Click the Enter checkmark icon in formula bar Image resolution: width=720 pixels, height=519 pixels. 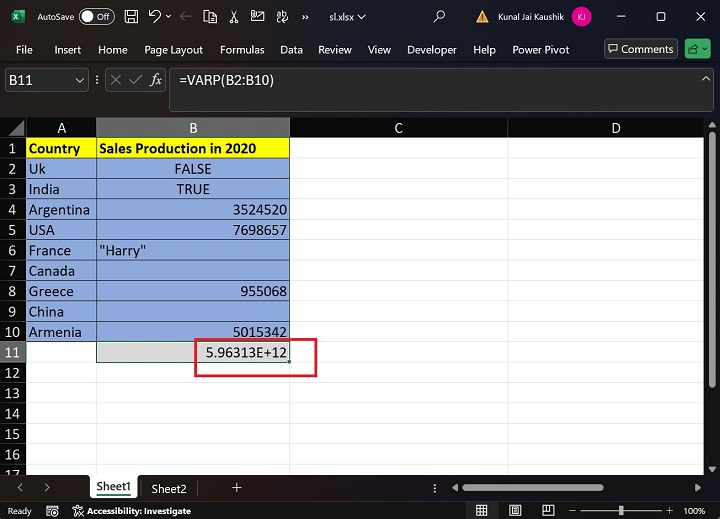pyautogui.click(x=135, y=80)
